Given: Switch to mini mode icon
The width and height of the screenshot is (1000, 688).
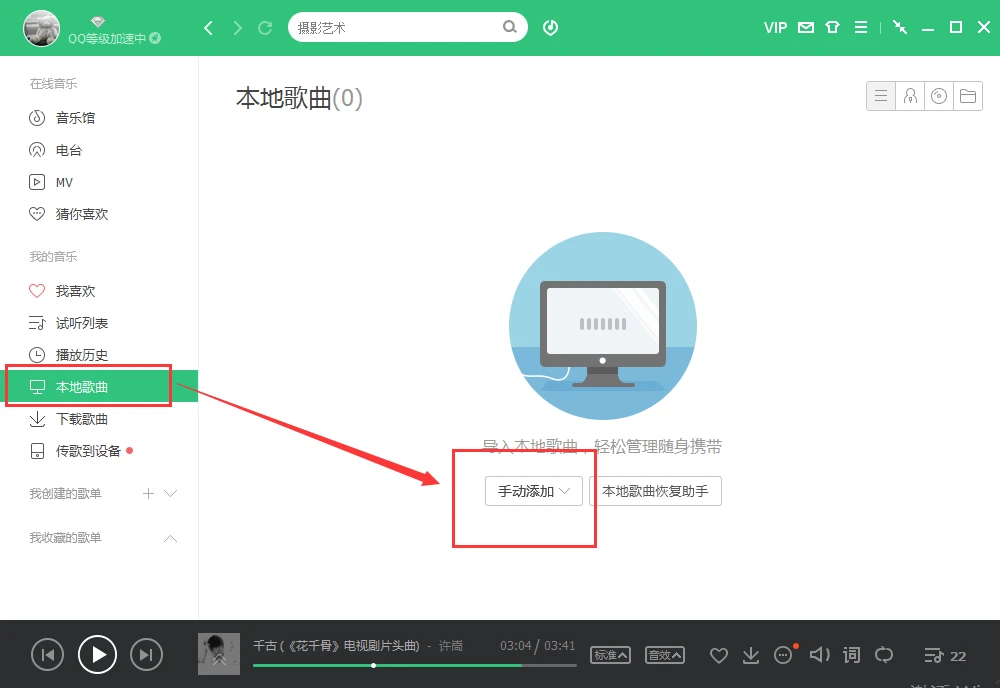Looking at the screenshot, I should [900, 27].
